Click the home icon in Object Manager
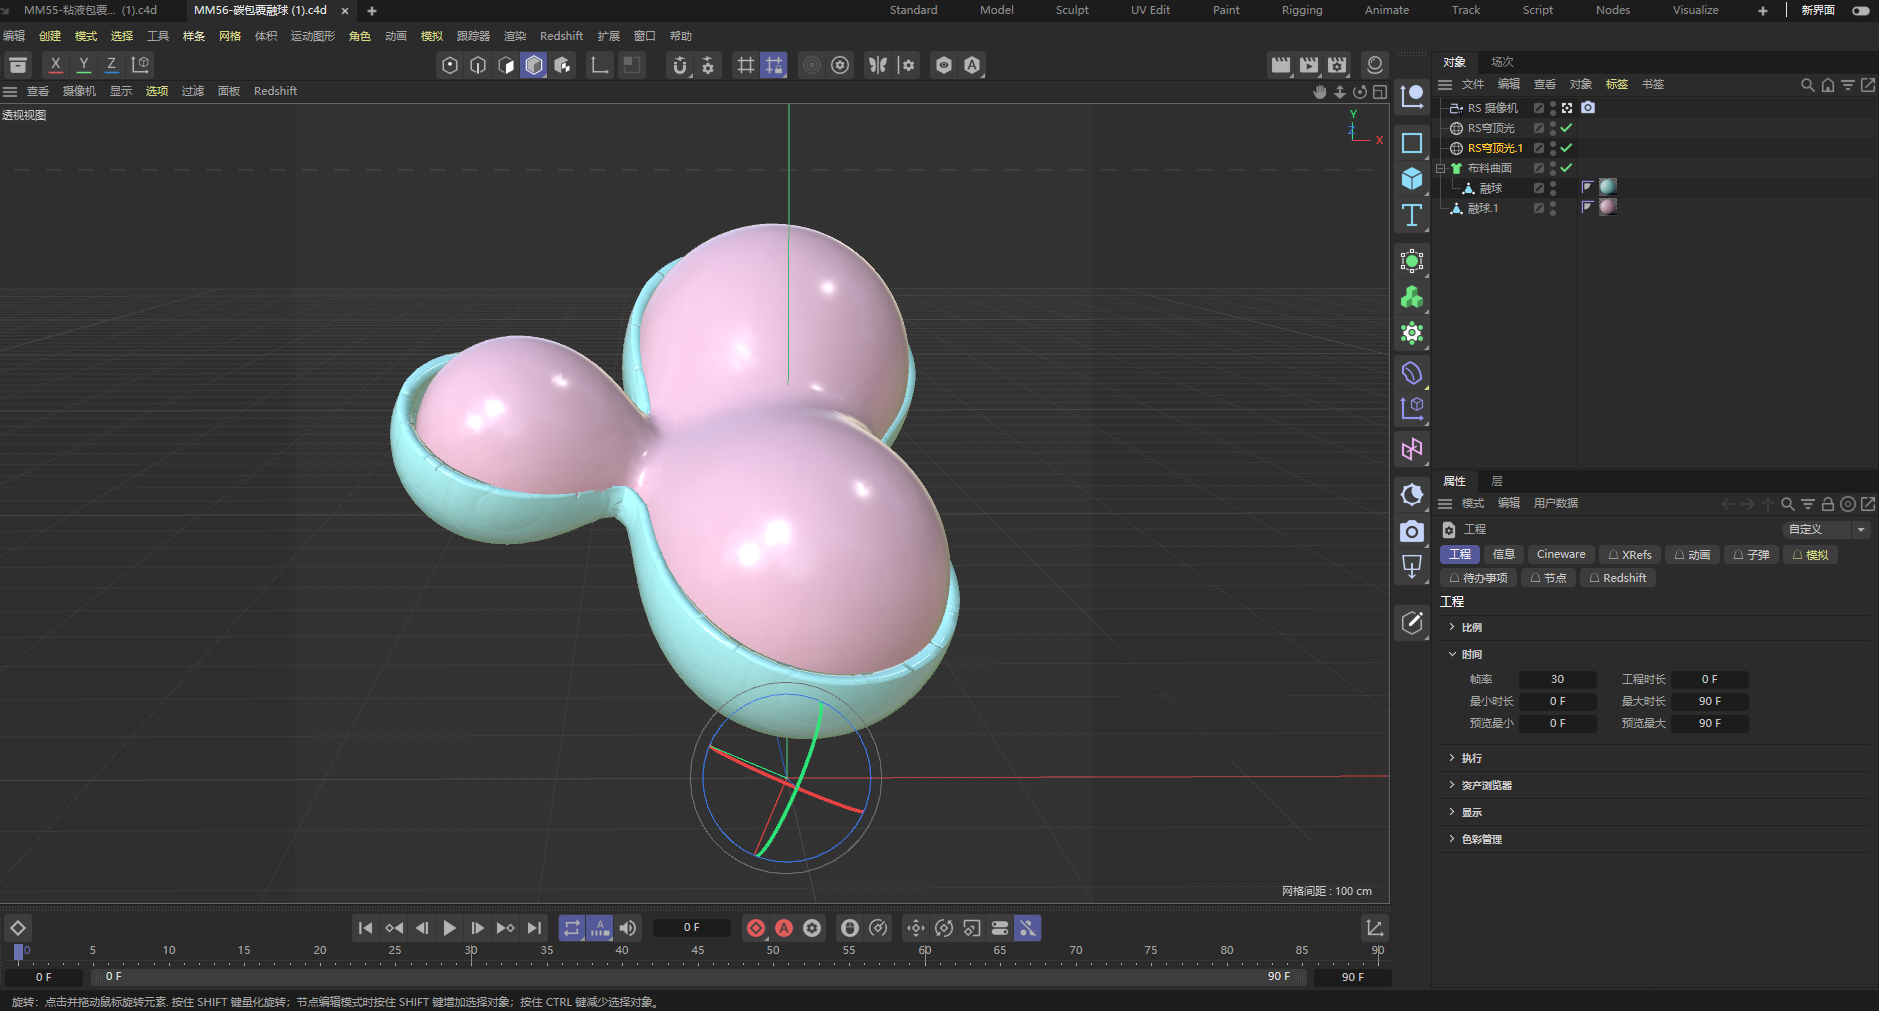 tap(1828, 85)
